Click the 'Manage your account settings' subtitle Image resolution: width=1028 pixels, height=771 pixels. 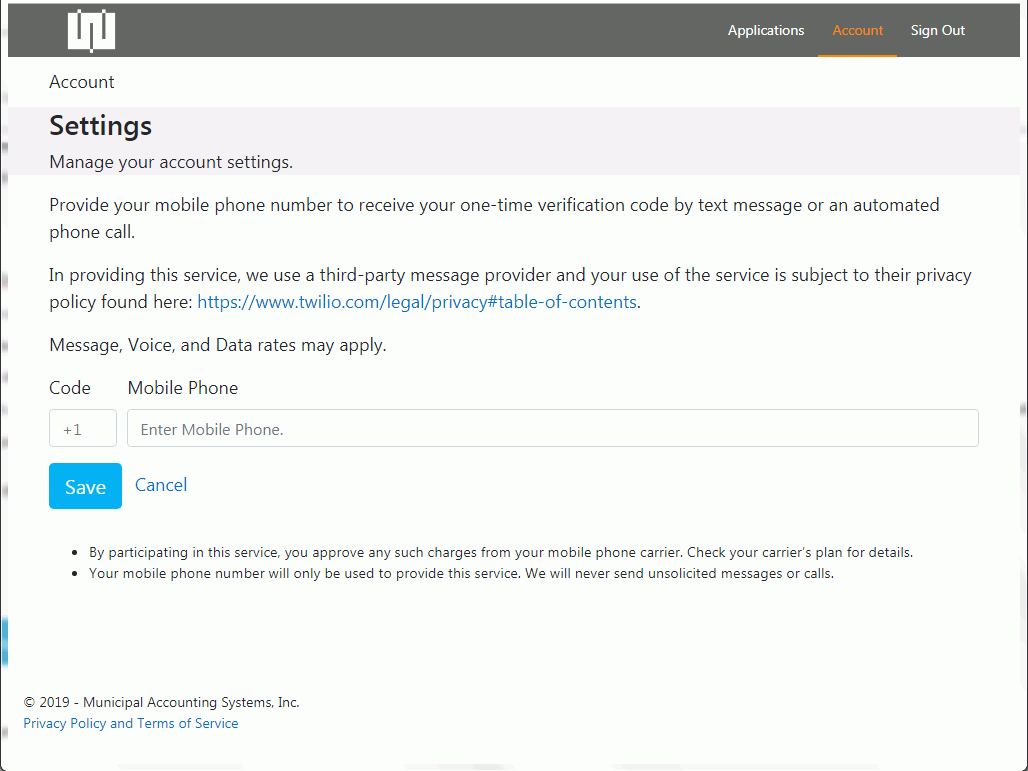click(171, 162)
